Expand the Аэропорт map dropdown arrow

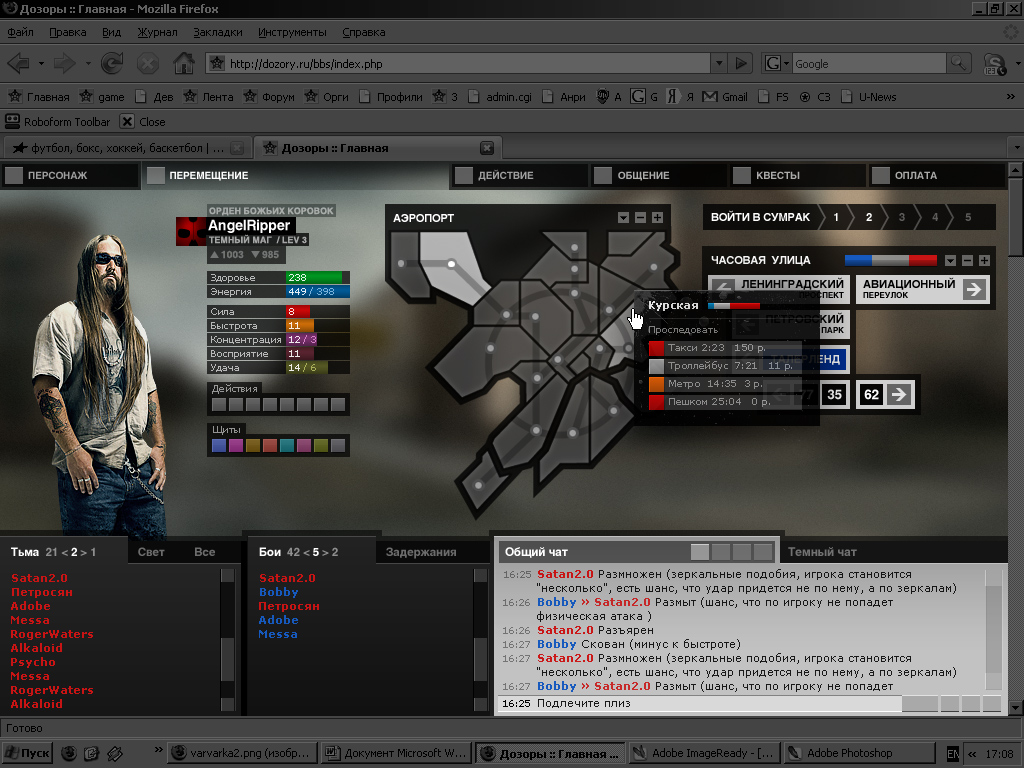624,217
